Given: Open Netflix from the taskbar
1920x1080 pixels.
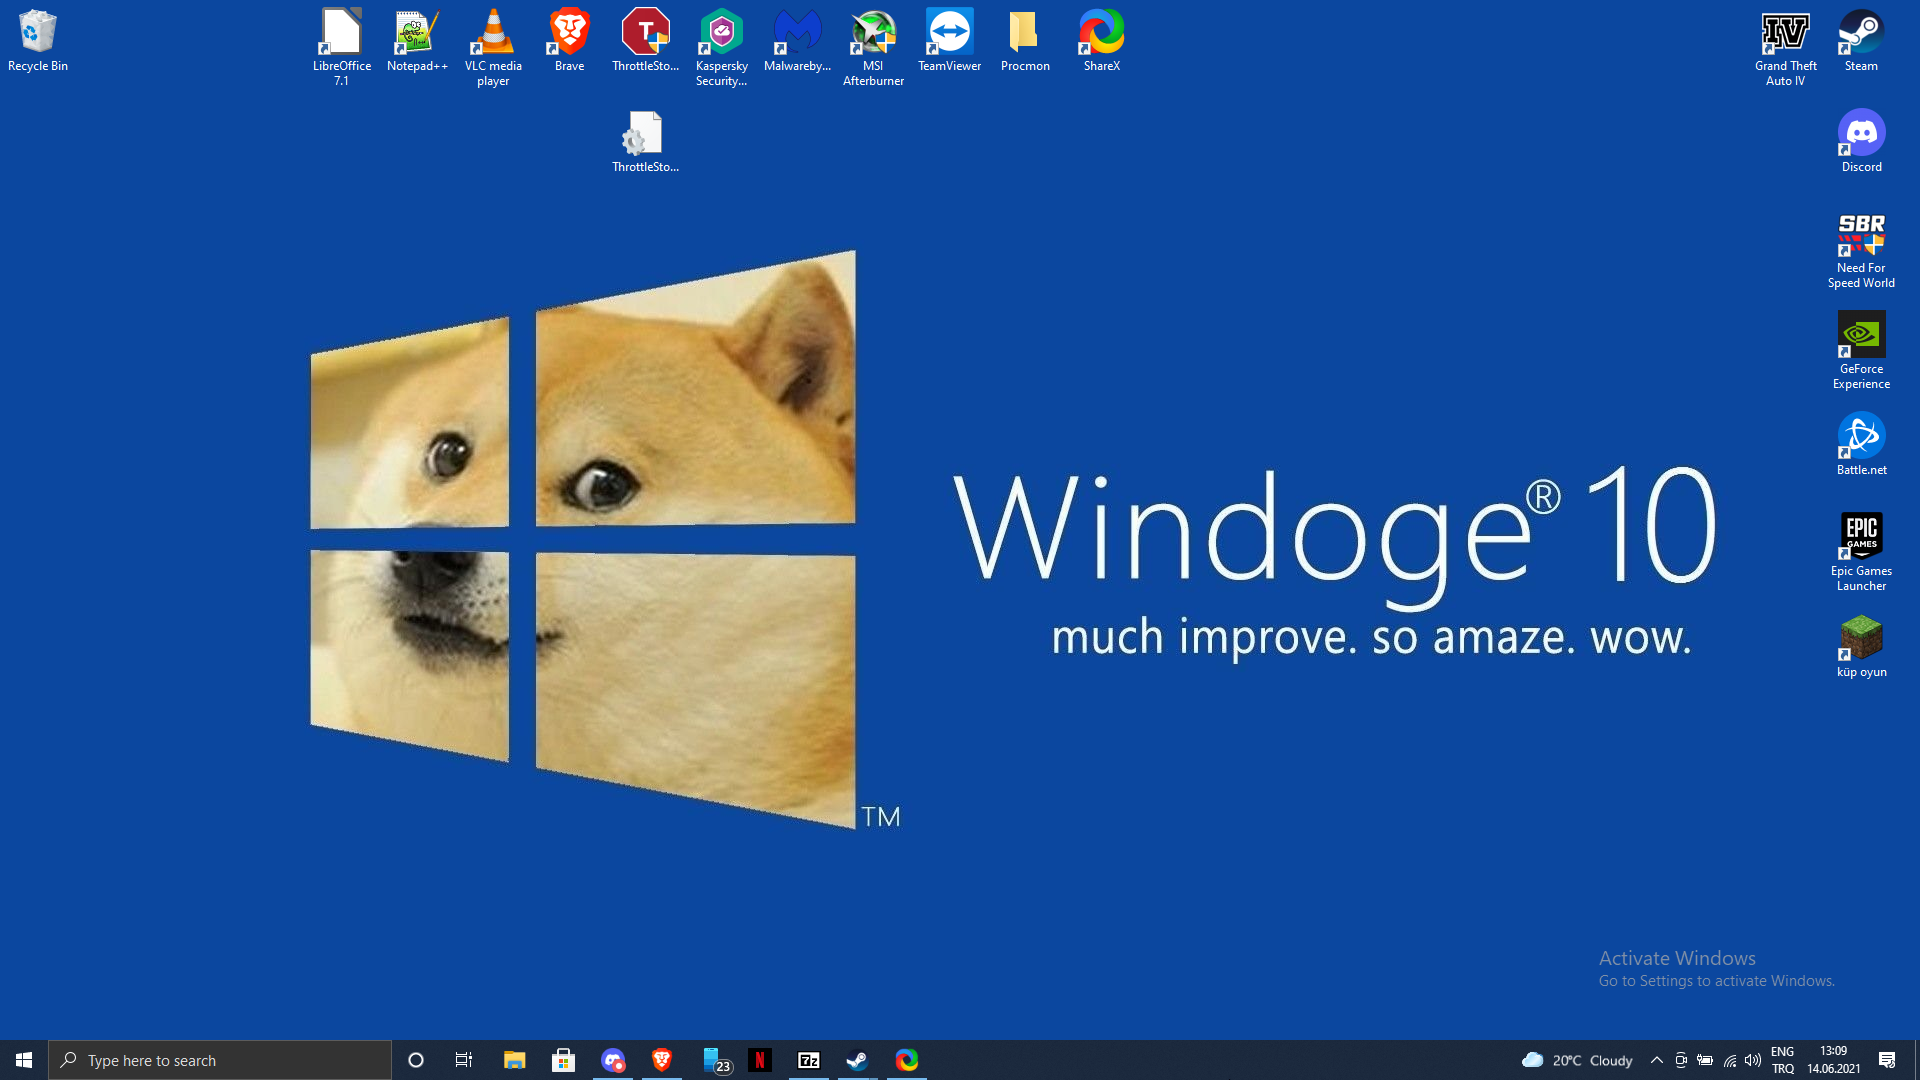Looking at the screenshot, I should (760, 1060).
